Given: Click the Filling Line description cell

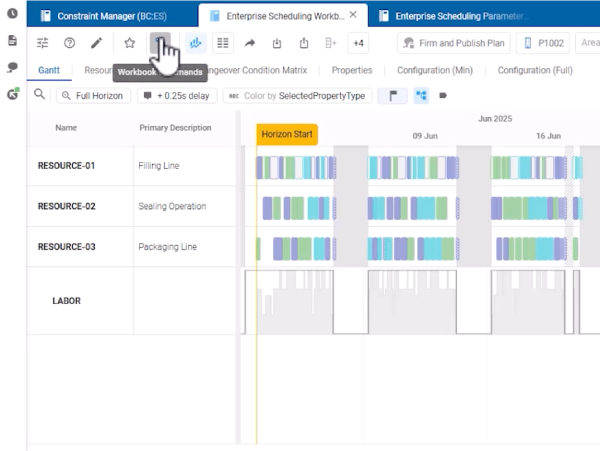Looking at the screenshot, I should [185, 166].
